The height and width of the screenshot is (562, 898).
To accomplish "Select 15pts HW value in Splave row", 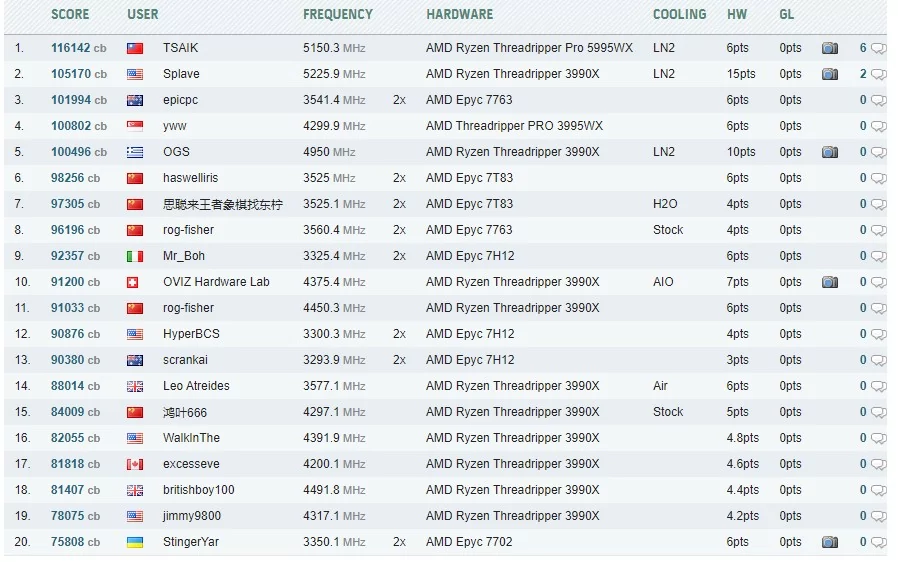I will [741, 74].
